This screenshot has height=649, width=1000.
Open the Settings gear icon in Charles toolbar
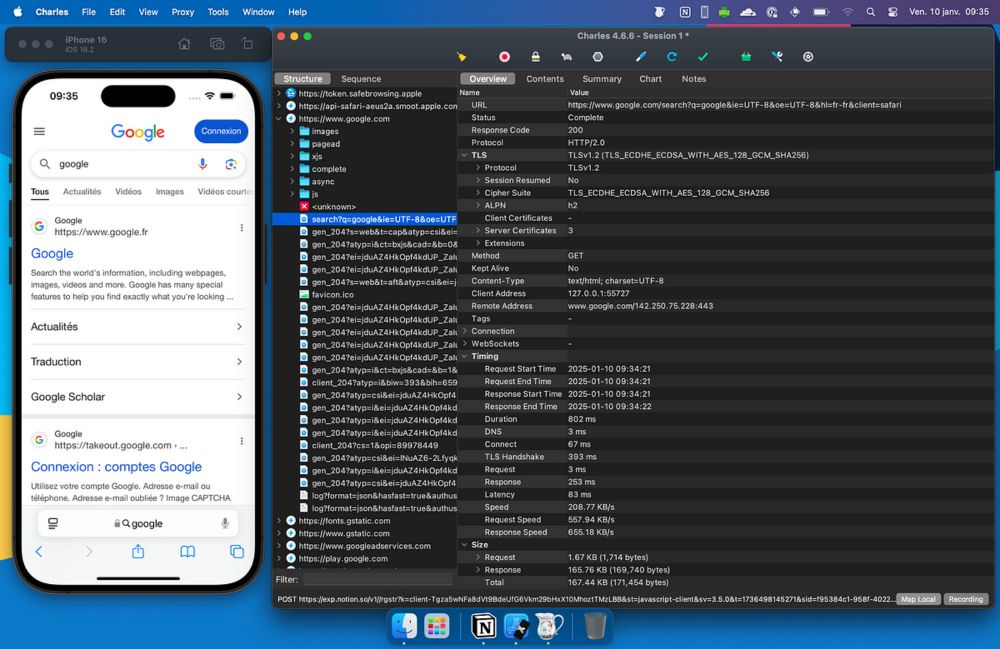(x=808, y=57)
